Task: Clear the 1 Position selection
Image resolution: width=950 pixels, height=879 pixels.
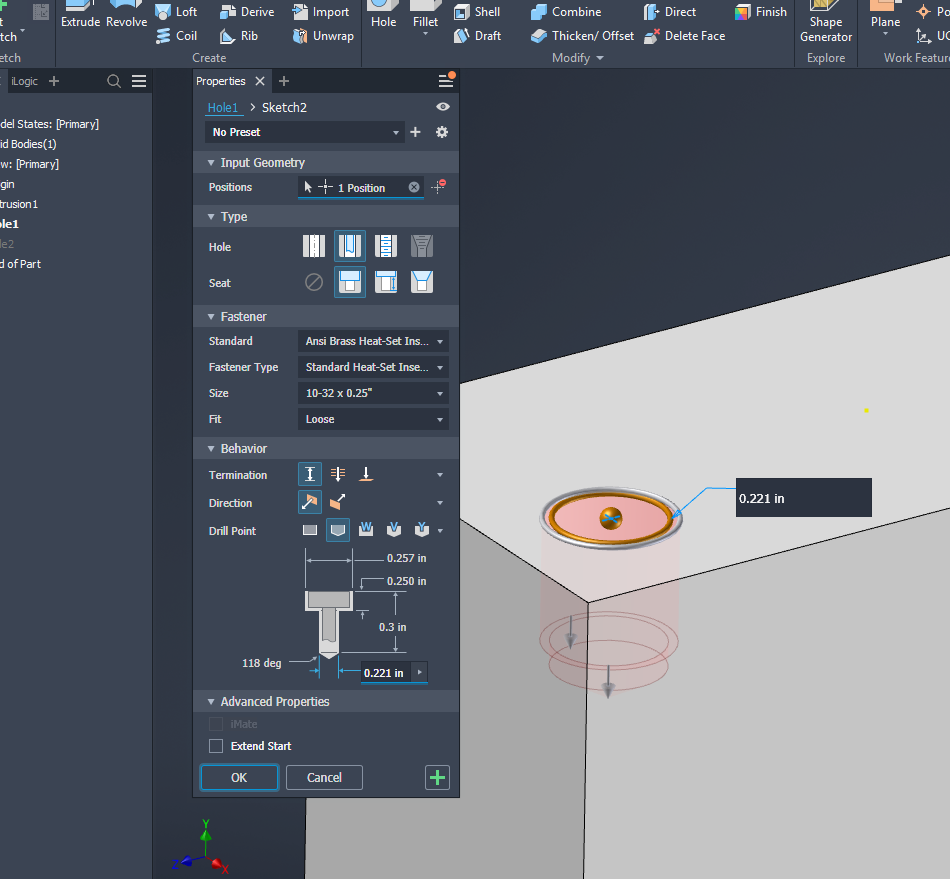Action: click(x=414, y=187)
